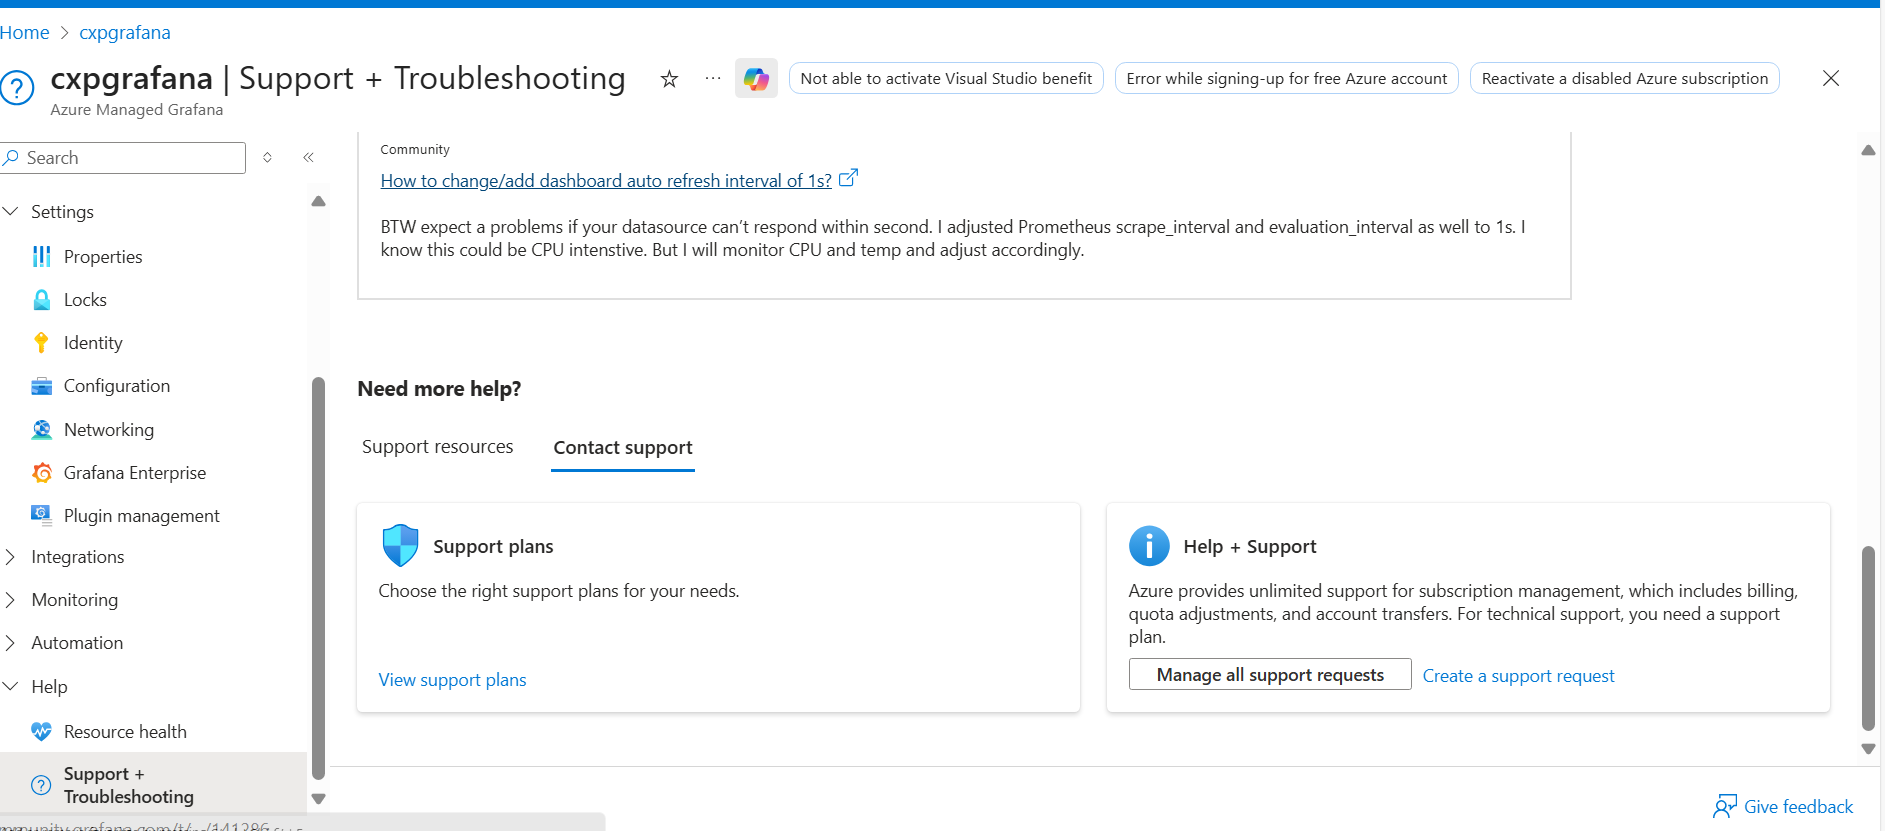Viewport: 1885px width, 831px height.
Task: Click the sidebar vertical scrollbar thumb
Action: (x=318, y=578)
